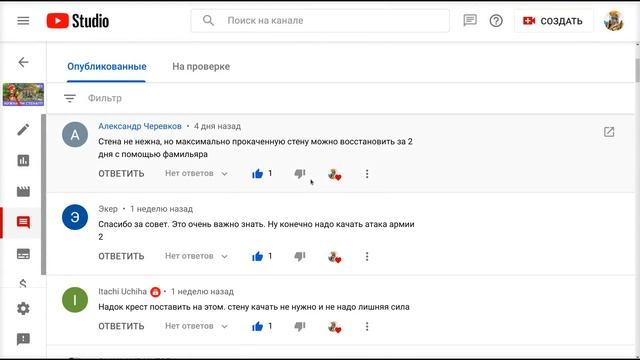The width and height of the screenshot is (640, 360).
Task: Open more options for Itachi Uchiha comment
Action: (367, 327)
